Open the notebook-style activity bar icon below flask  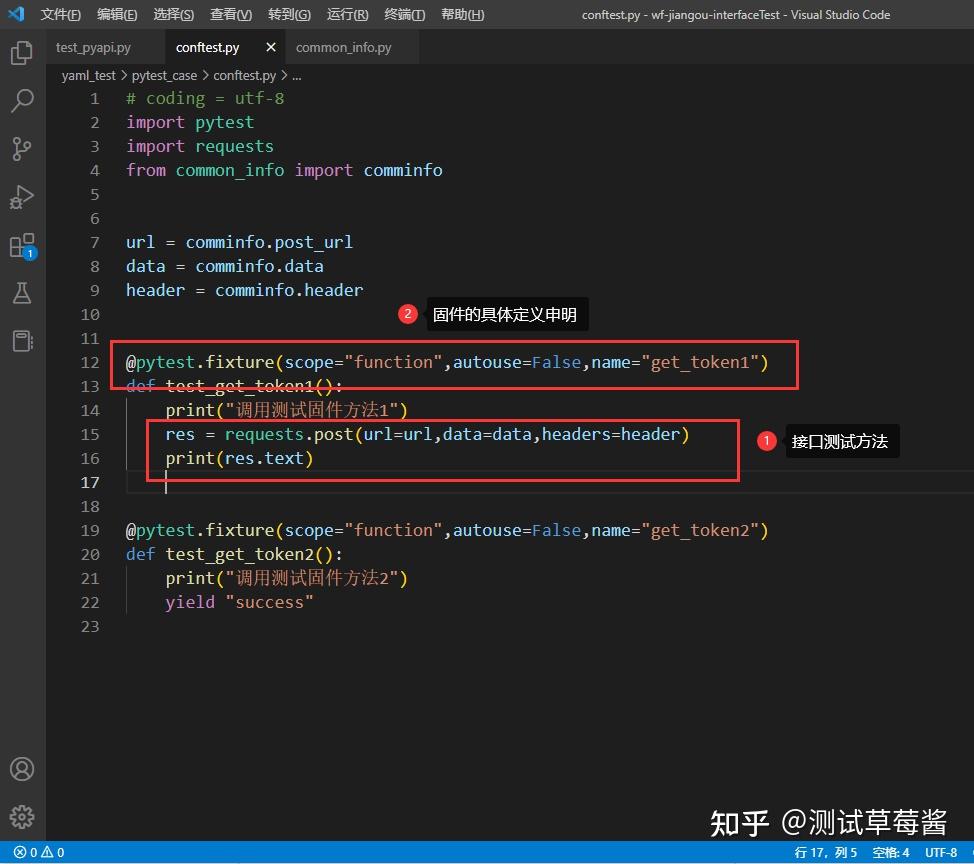tap(22, 341)
